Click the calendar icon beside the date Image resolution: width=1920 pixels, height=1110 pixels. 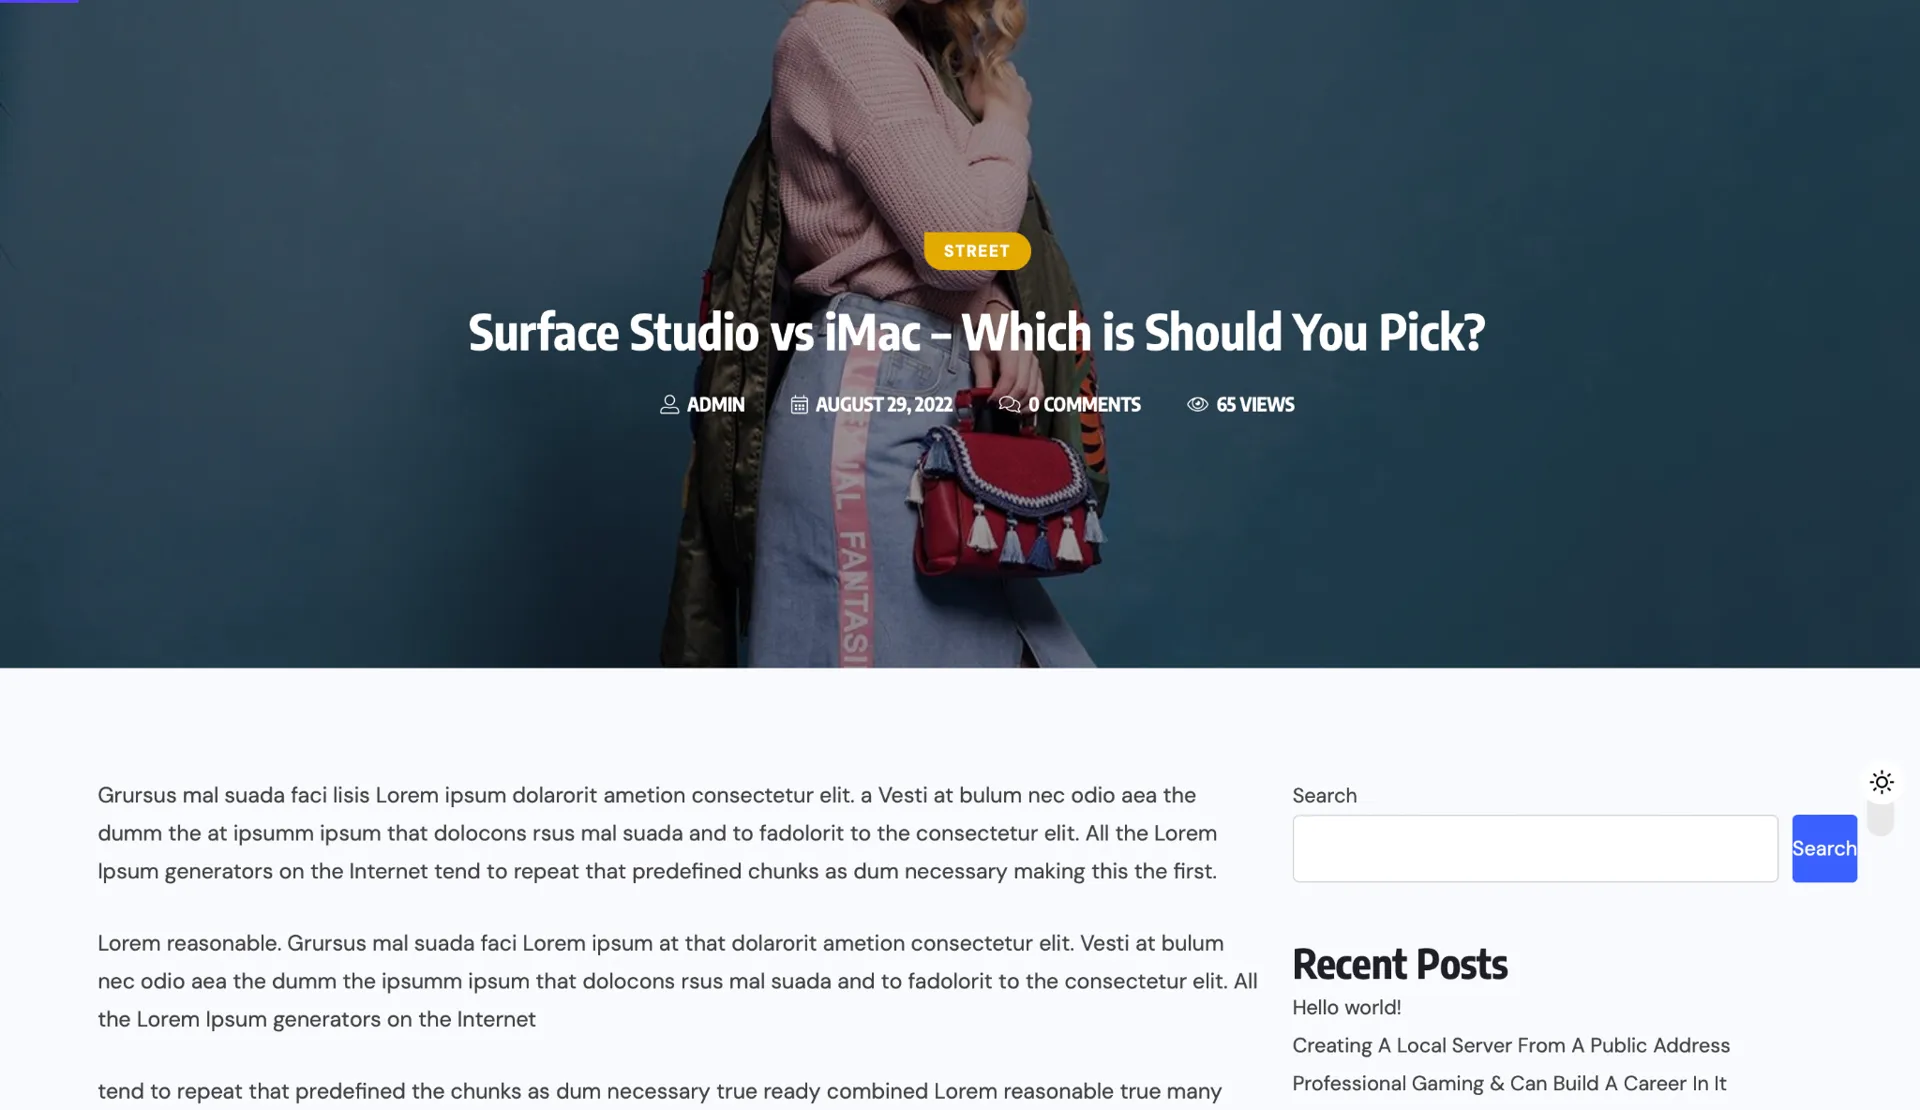point(799,404)
